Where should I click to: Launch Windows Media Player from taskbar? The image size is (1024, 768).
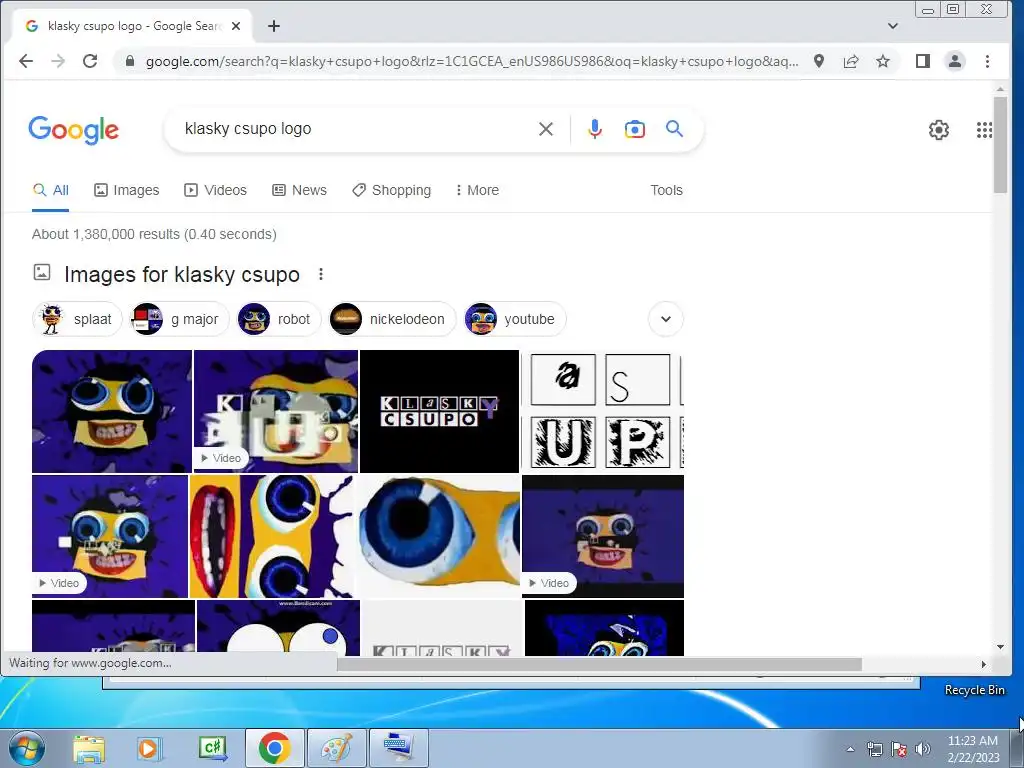(x=150, y=748)
